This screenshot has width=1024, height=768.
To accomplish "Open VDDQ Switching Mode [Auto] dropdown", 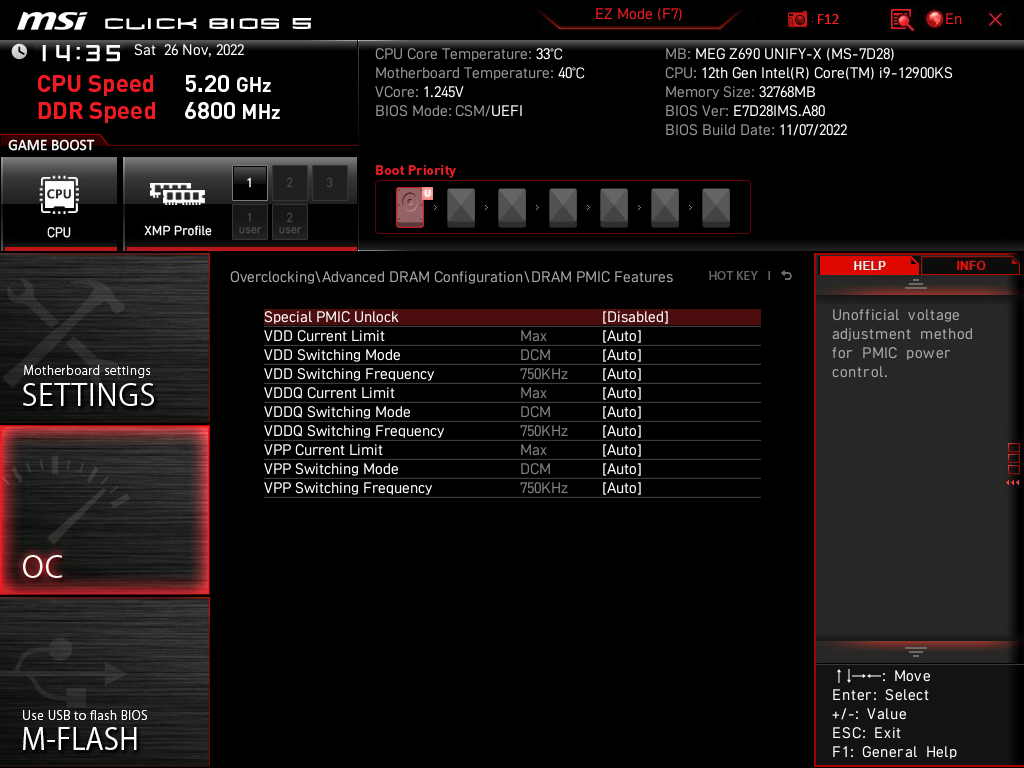I will coord(622,411).
